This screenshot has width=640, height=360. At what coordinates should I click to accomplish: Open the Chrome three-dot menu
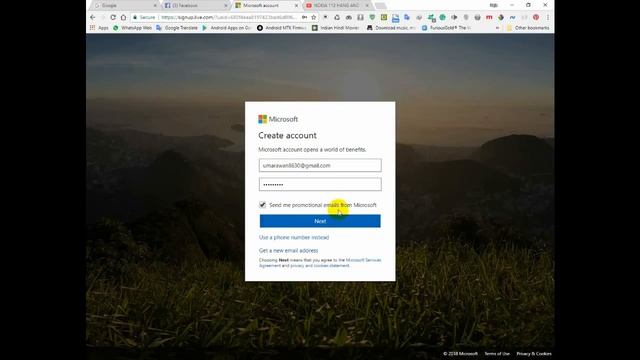click(x=548, y=17)
